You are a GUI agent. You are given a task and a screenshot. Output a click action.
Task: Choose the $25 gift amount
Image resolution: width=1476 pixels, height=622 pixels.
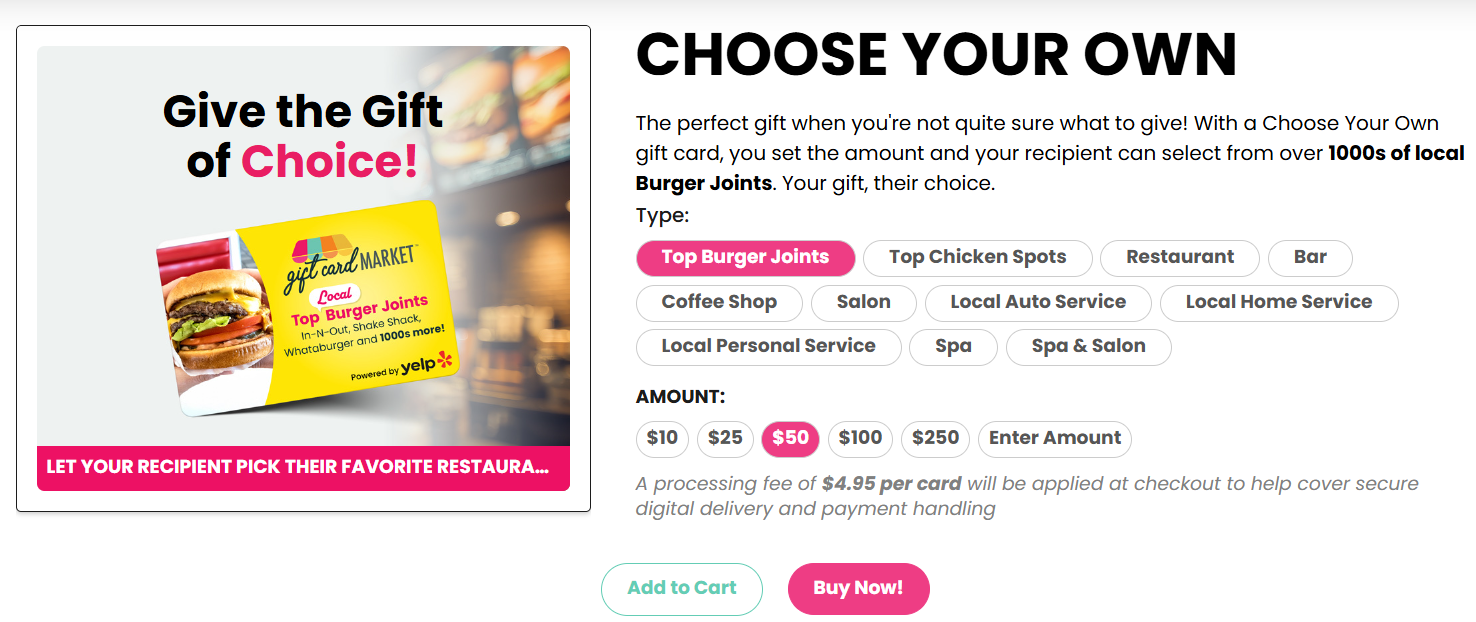click(725, 439)
